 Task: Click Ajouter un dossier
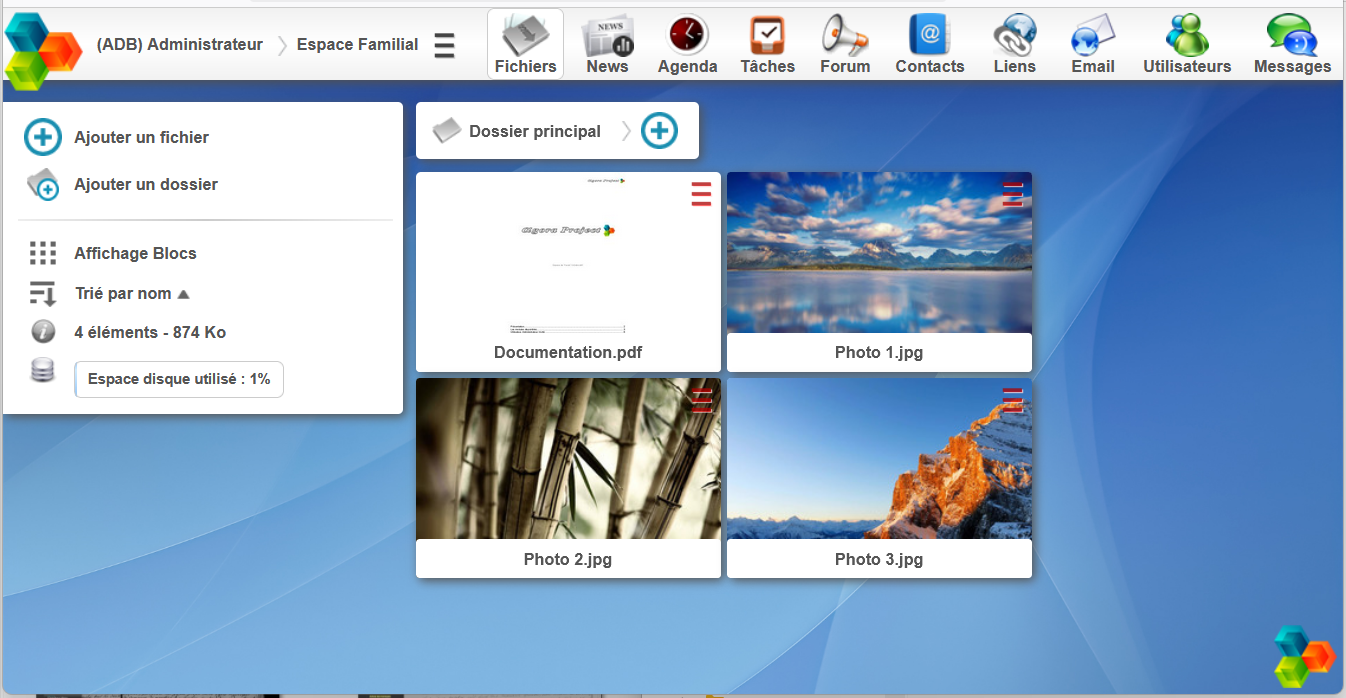tap(145, 184)
